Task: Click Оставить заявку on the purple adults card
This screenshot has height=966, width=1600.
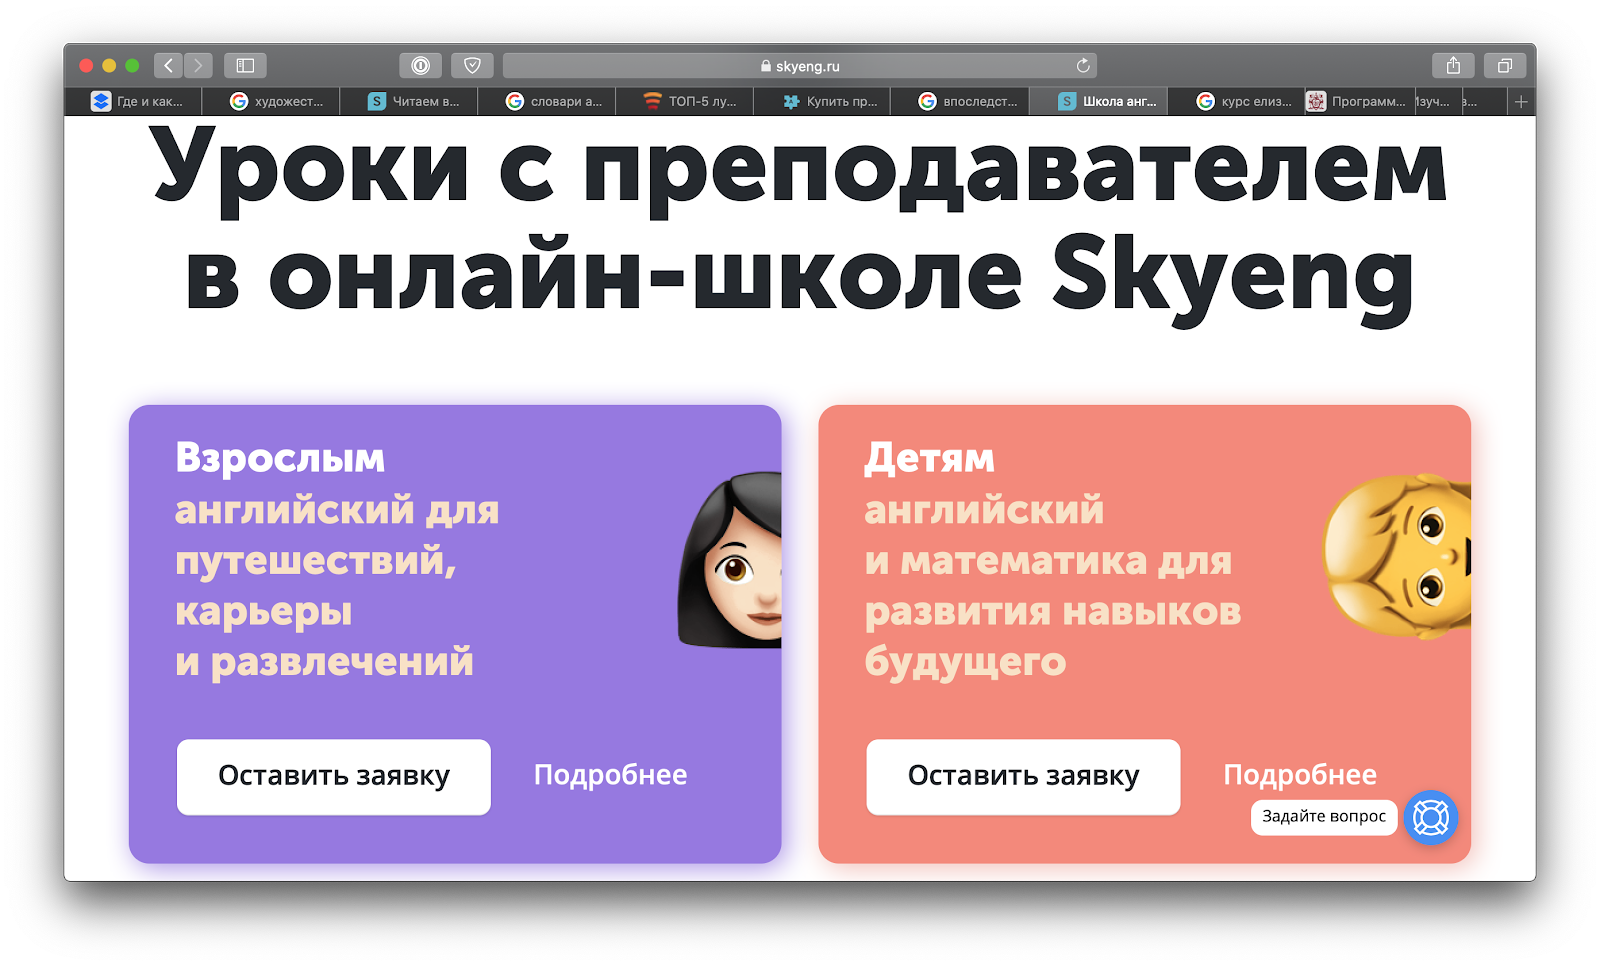Action: 333,777
